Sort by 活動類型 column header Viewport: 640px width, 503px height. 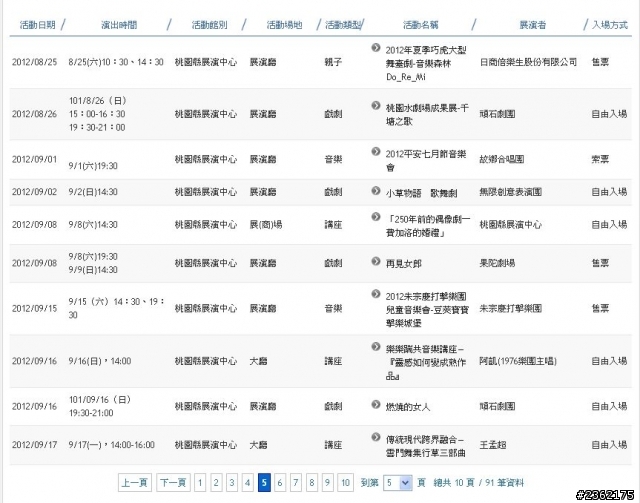click(343, 25)
